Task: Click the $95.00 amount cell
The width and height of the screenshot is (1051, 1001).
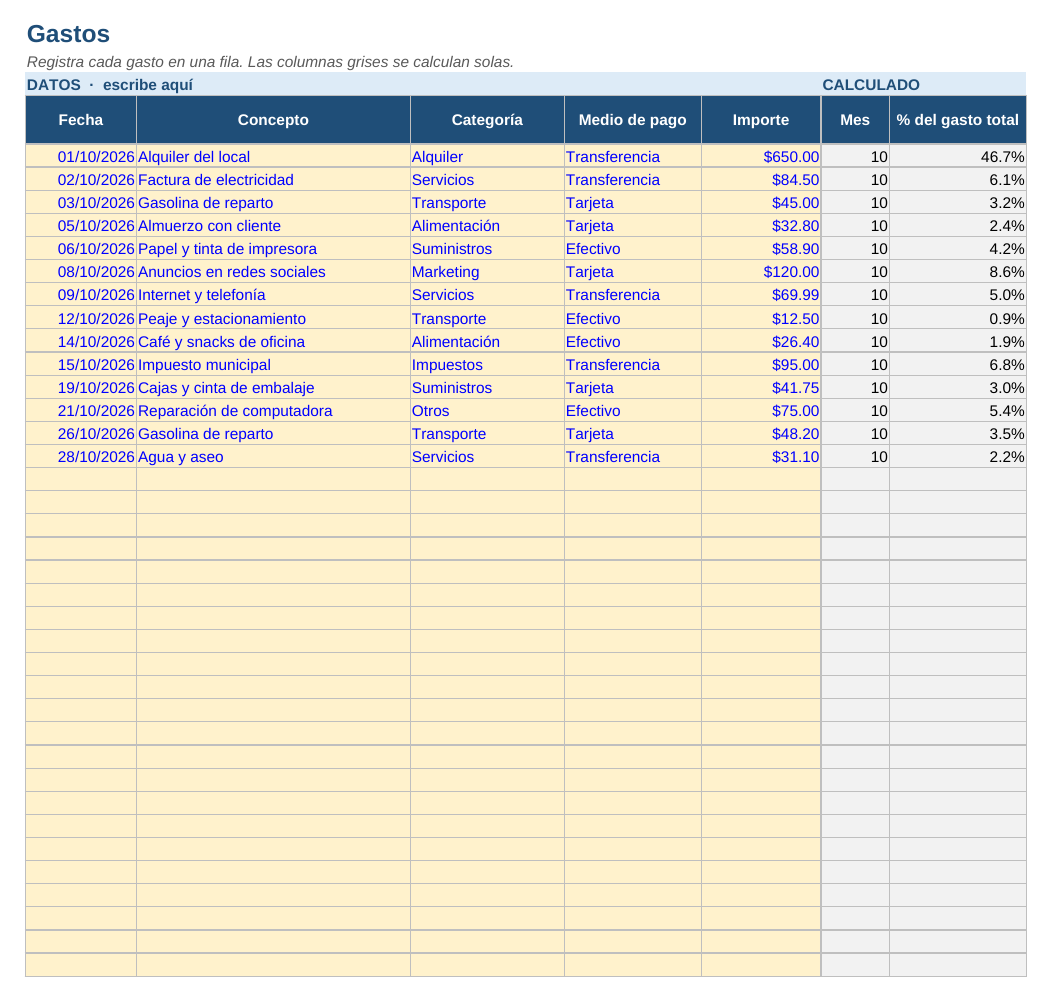Action: click(x=761, y=365)
